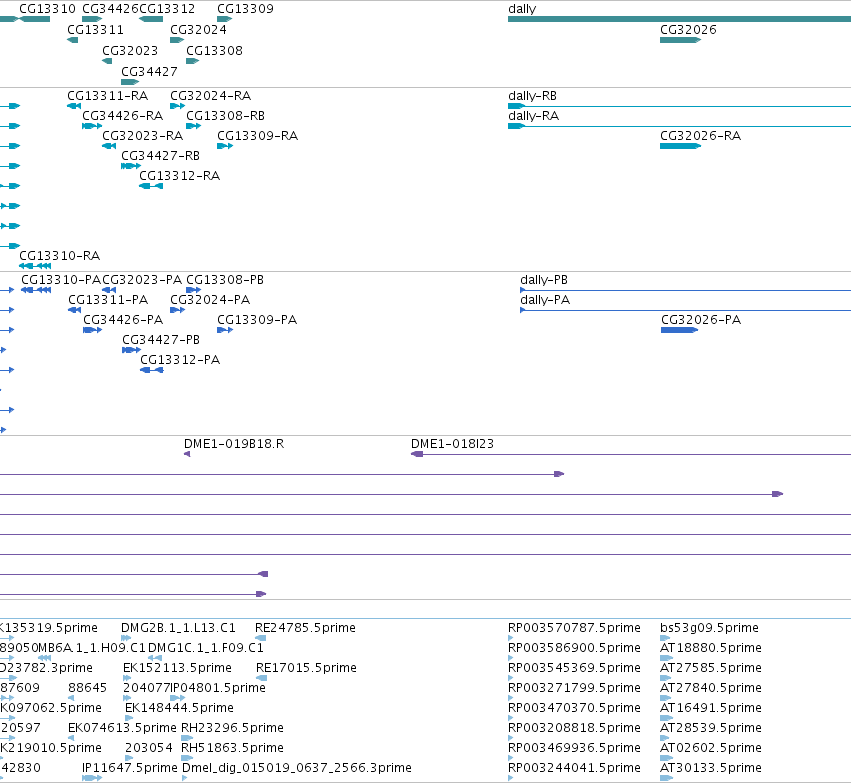This screenshot has height=783, width=851.
Task: Select EST AT16491.5prime
Action: pyautogui.click(x=711, y=708)
